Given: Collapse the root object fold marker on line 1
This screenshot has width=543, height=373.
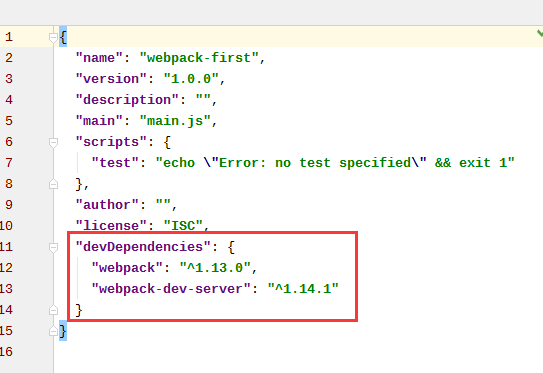Looking at the screenshot, I should click(x=53, y=37).
